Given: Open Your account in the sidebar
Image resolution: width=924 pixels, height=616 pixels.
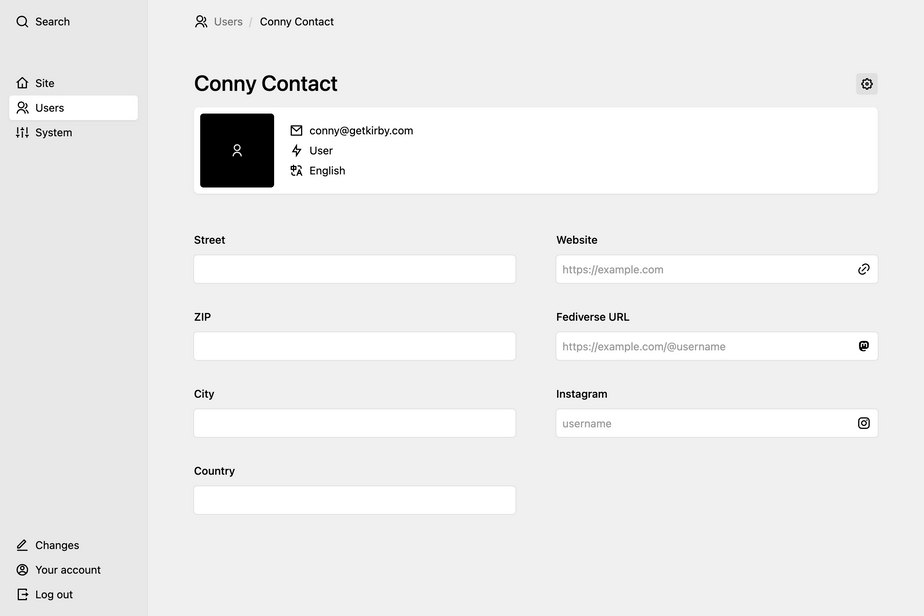Looking at the screenshot, I should 67,570.
